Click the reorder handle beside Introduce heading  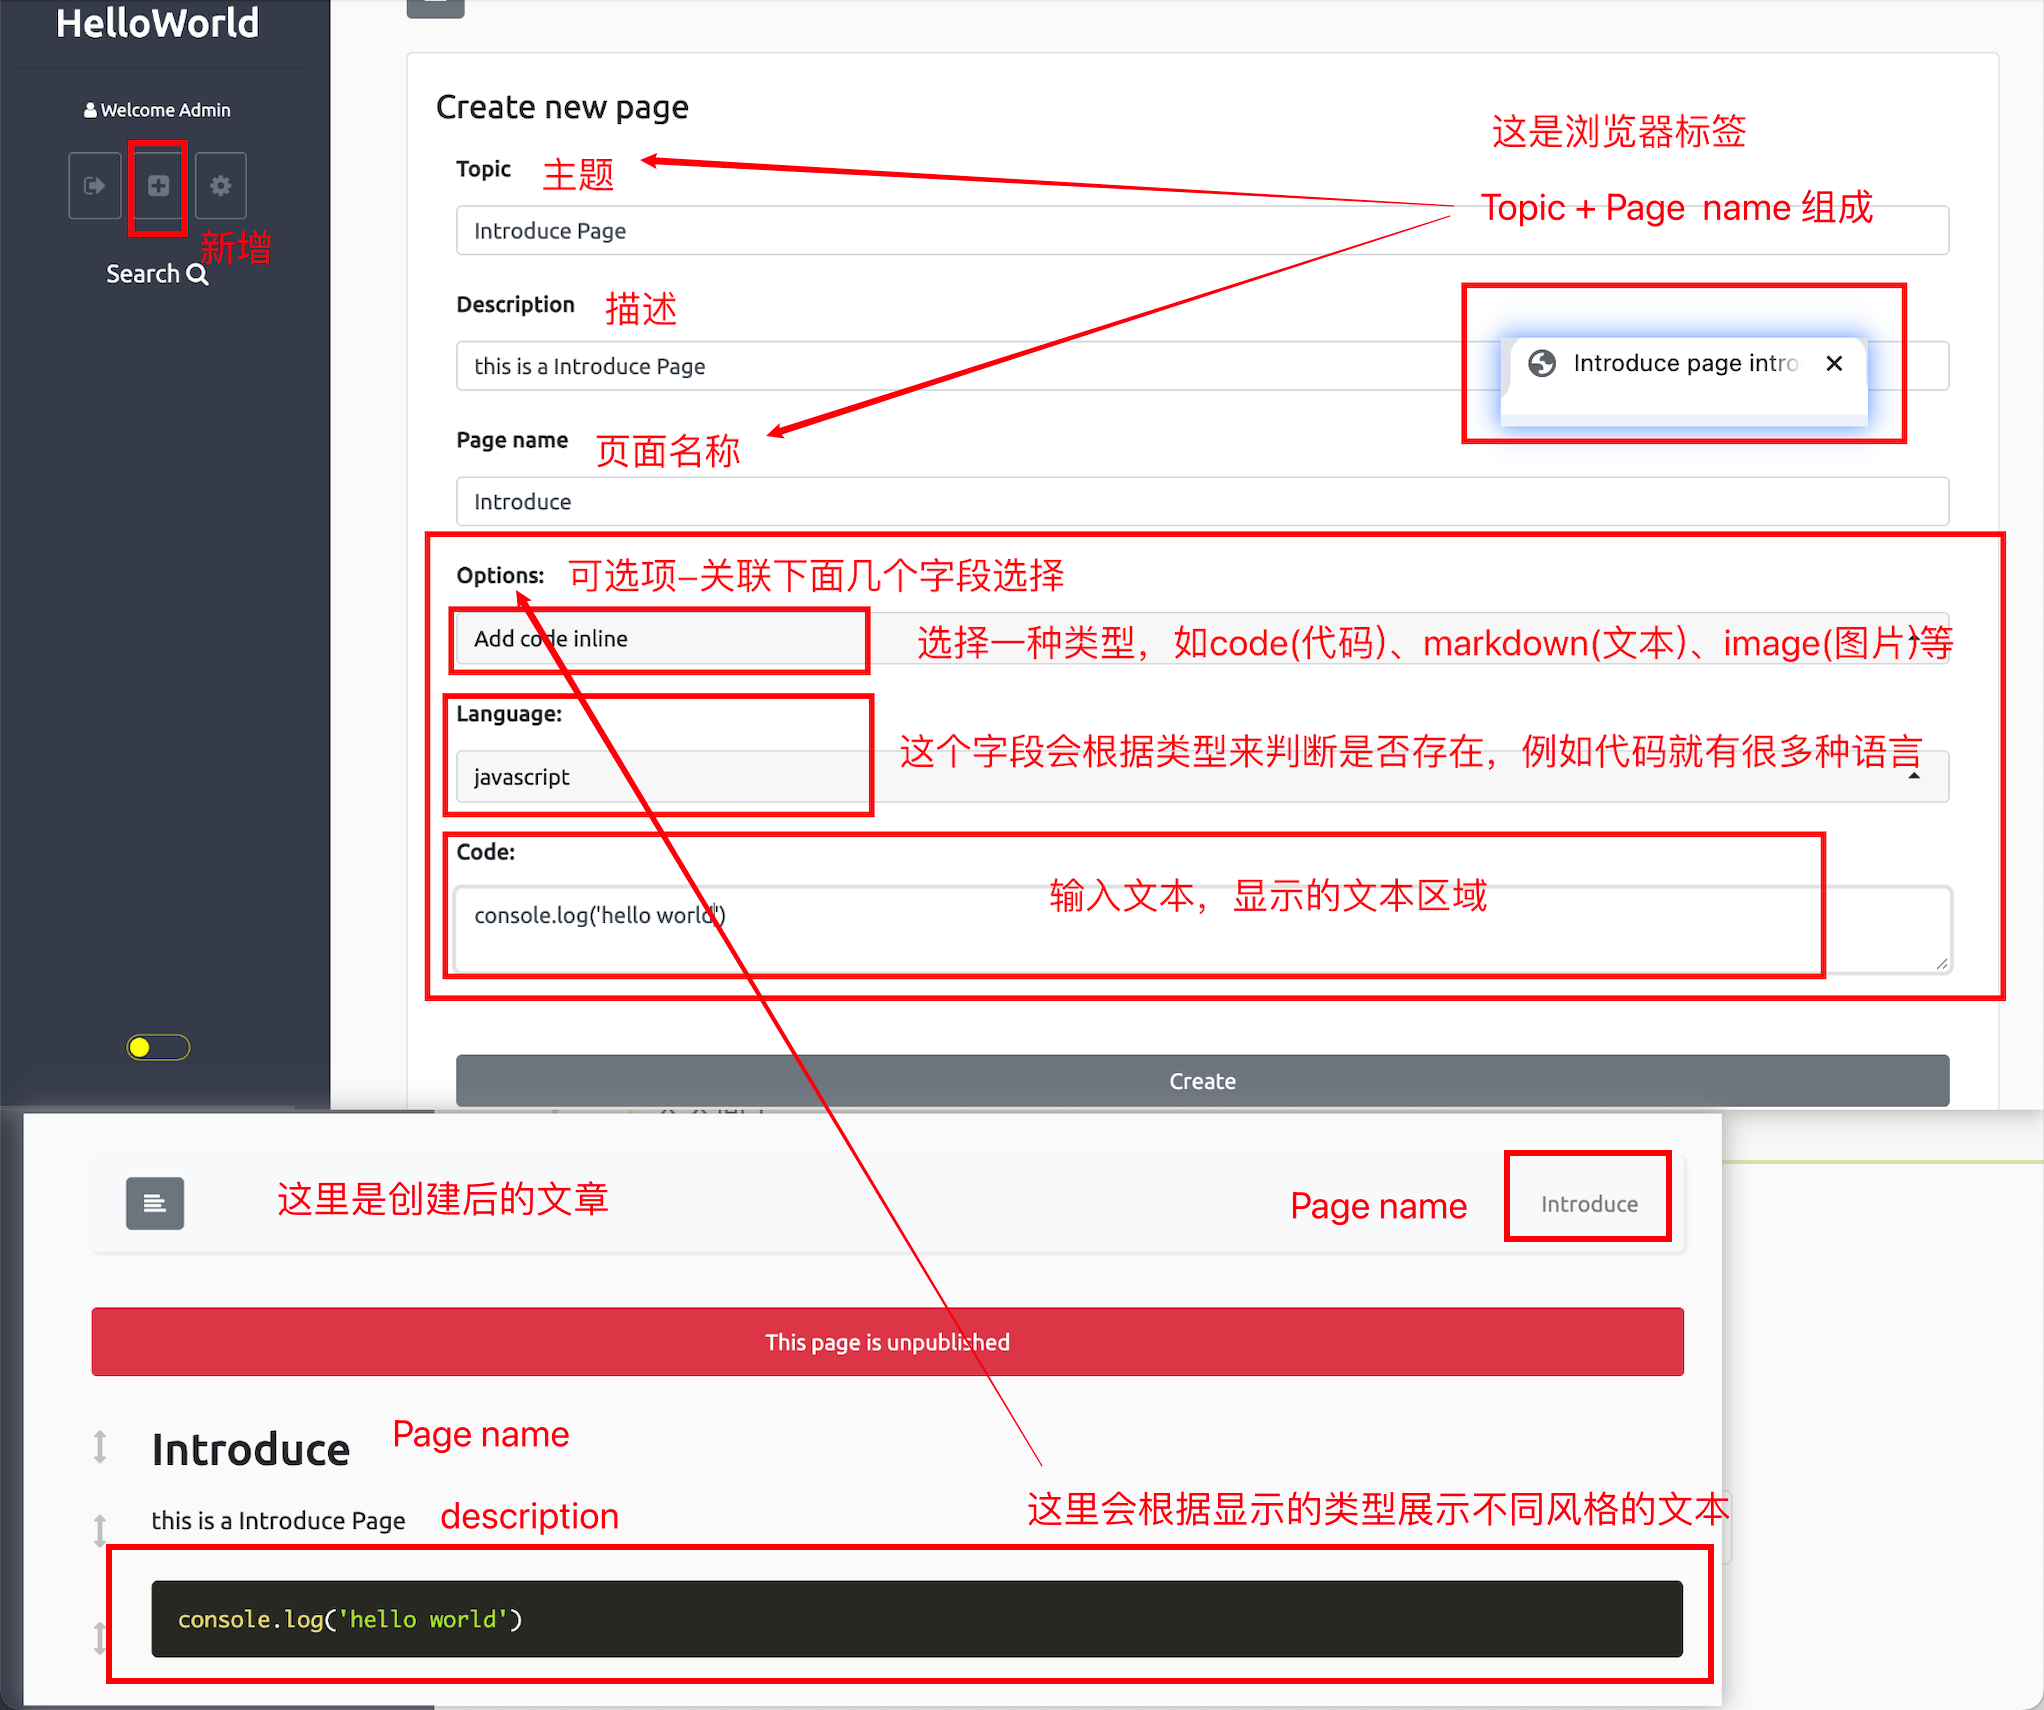click(100, 1447)
